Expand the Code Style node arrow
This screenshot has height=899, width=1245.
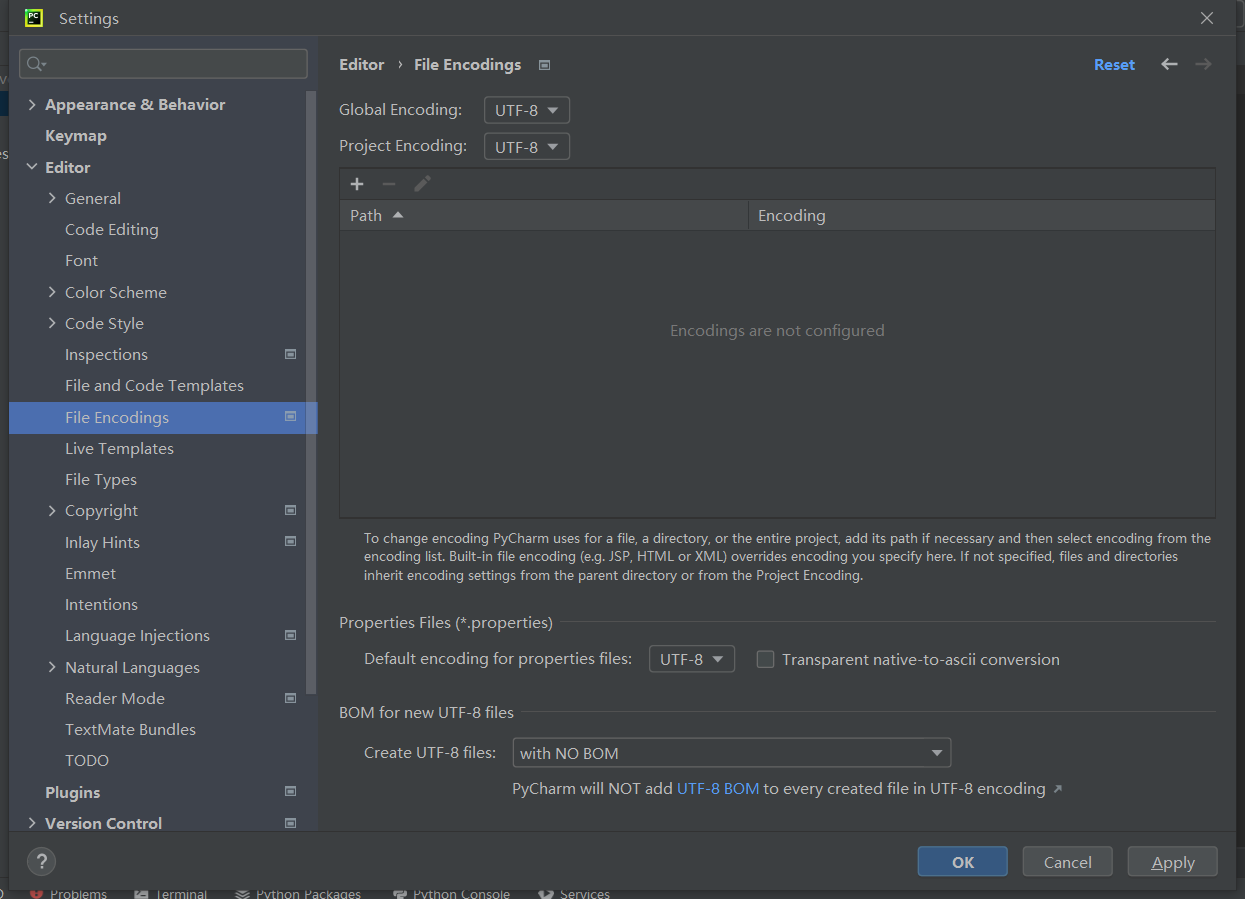tap(52, 323)
